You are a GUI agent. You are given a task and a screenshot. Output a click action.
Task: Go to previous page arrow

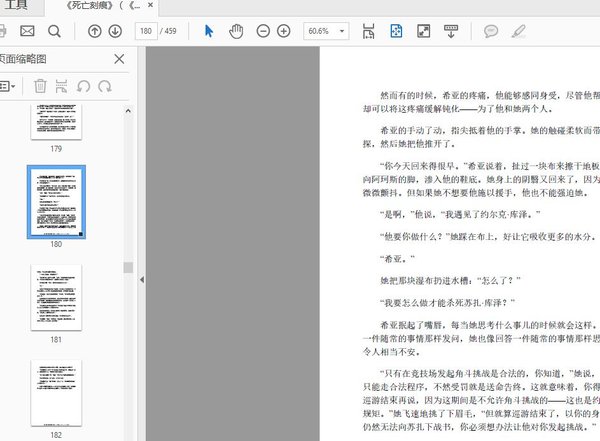(x=95, y=31)
